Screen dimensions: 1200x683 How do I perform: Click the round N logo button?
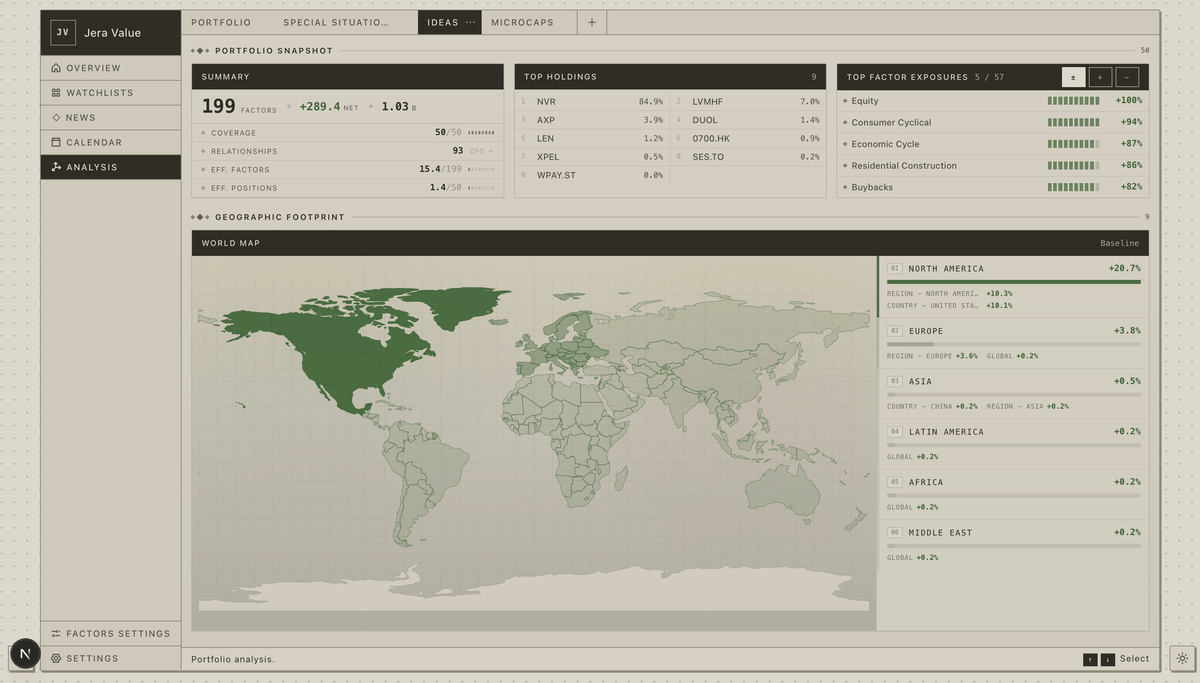click(x=25, y=654)
